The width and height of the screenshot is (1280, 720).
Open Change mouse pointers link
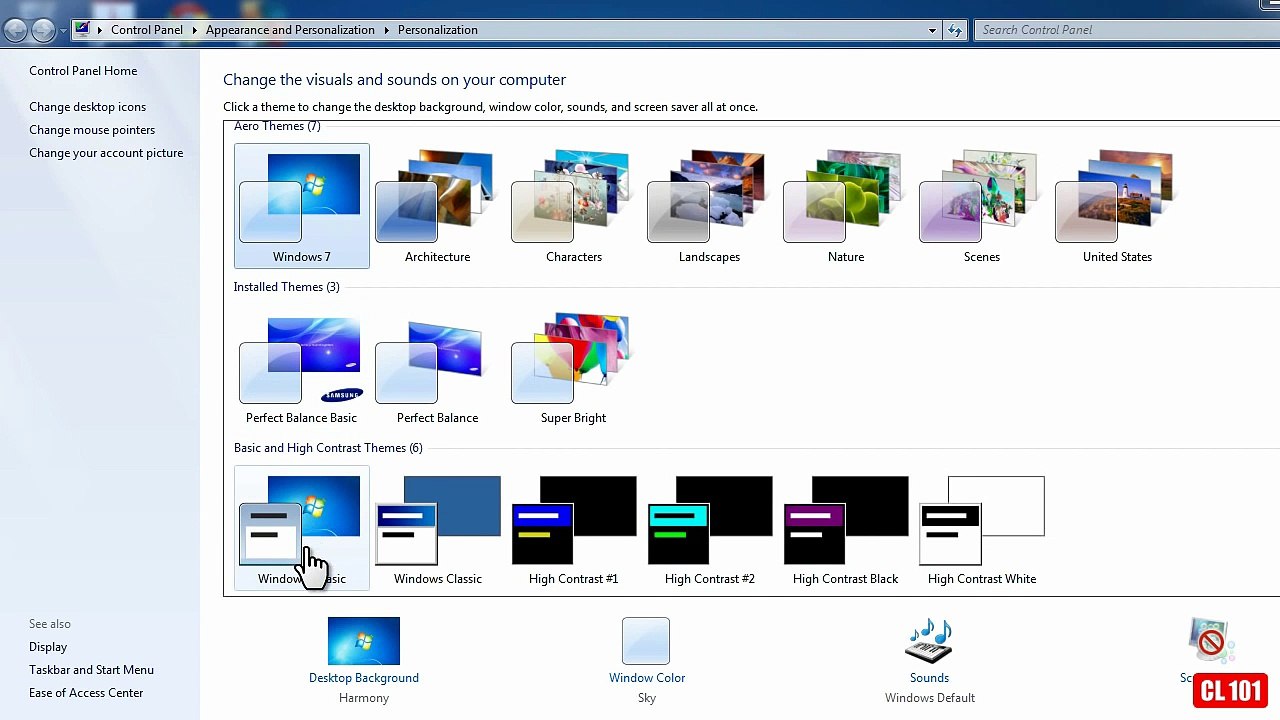pos(92,130)
